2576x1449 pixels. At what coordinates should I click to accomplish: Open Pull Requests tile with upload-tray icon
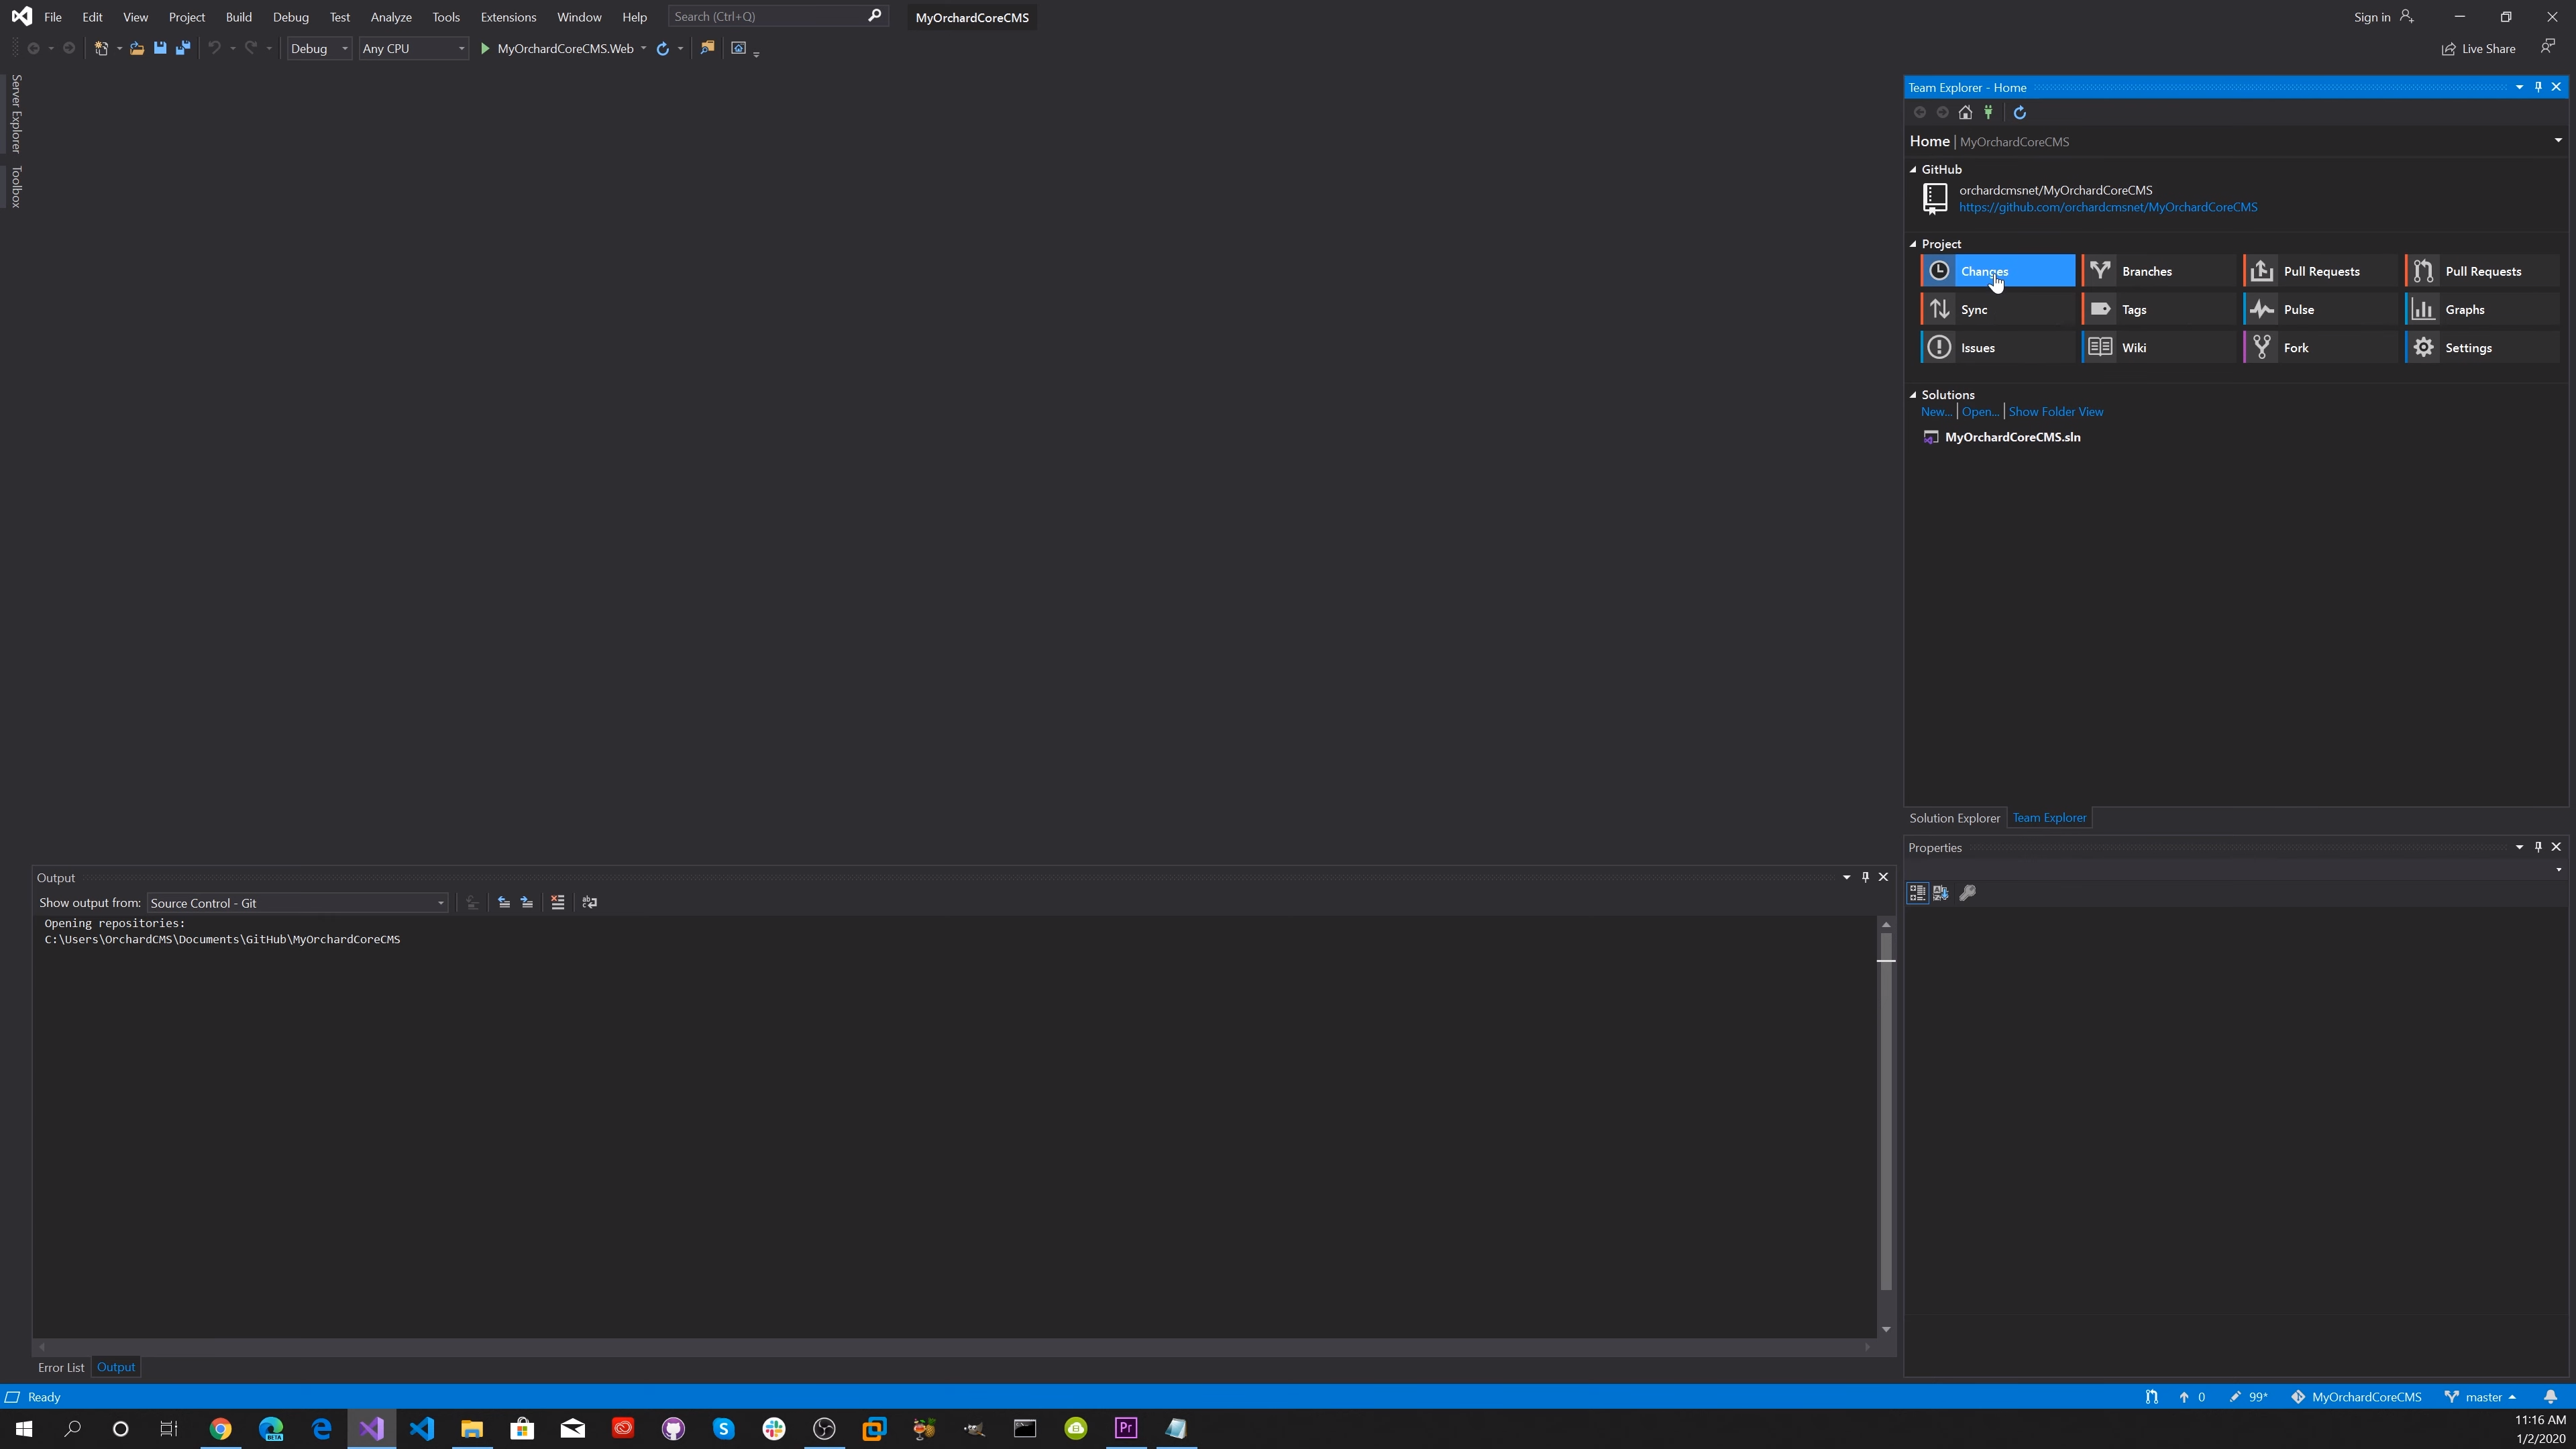click(2320, 271)
